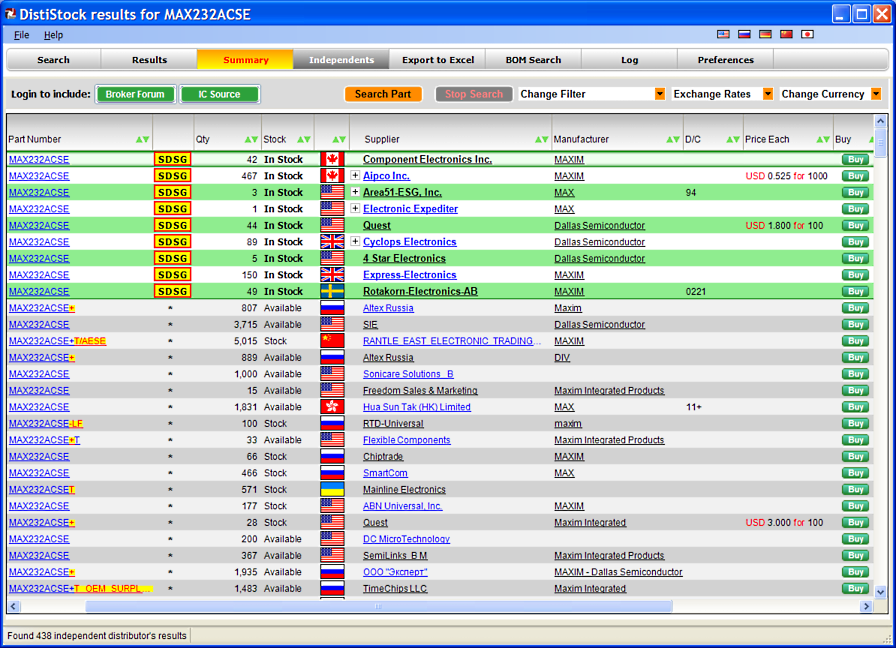
Task: Switch to the Independents tab
Action: pyautogui.click(x=342, y=59)
